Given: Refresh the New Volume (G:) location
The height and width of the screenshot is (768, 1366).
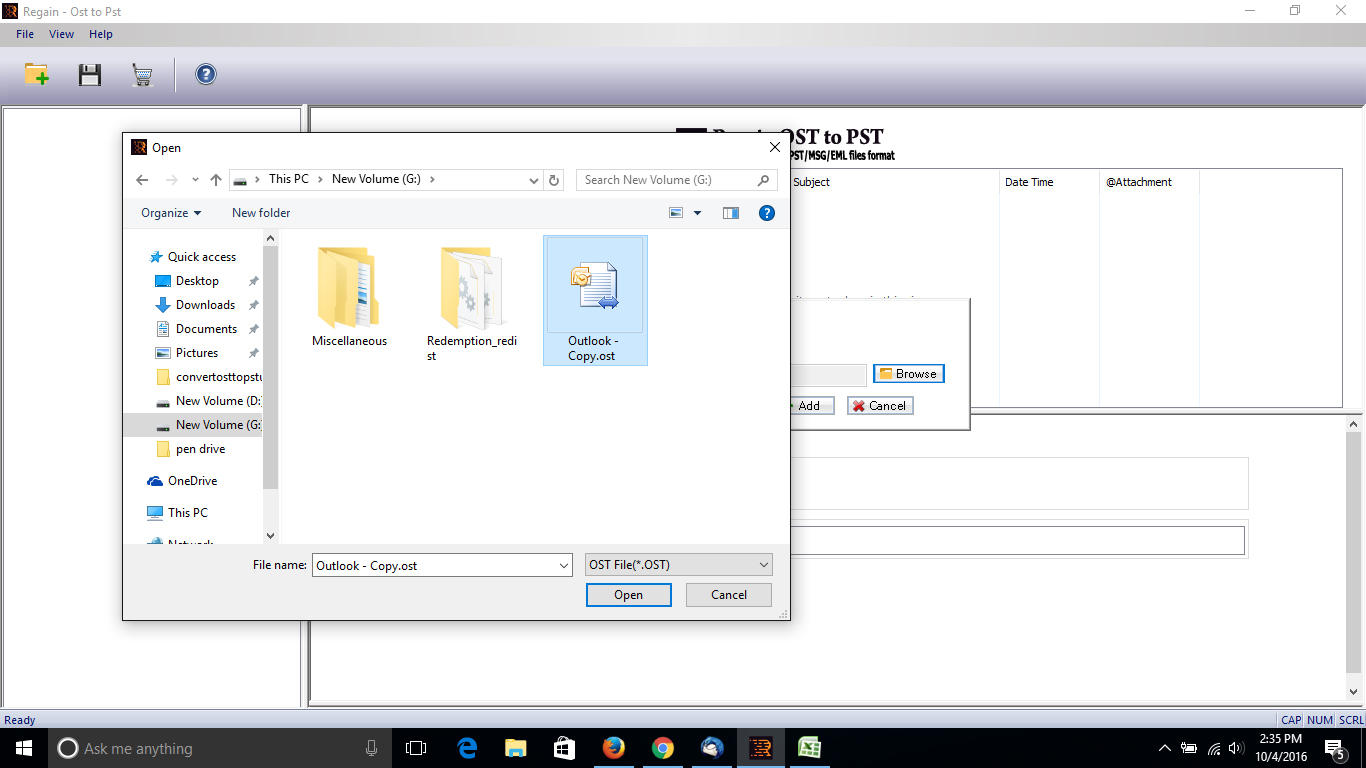Looking at the screenshot, I should 554,180.
